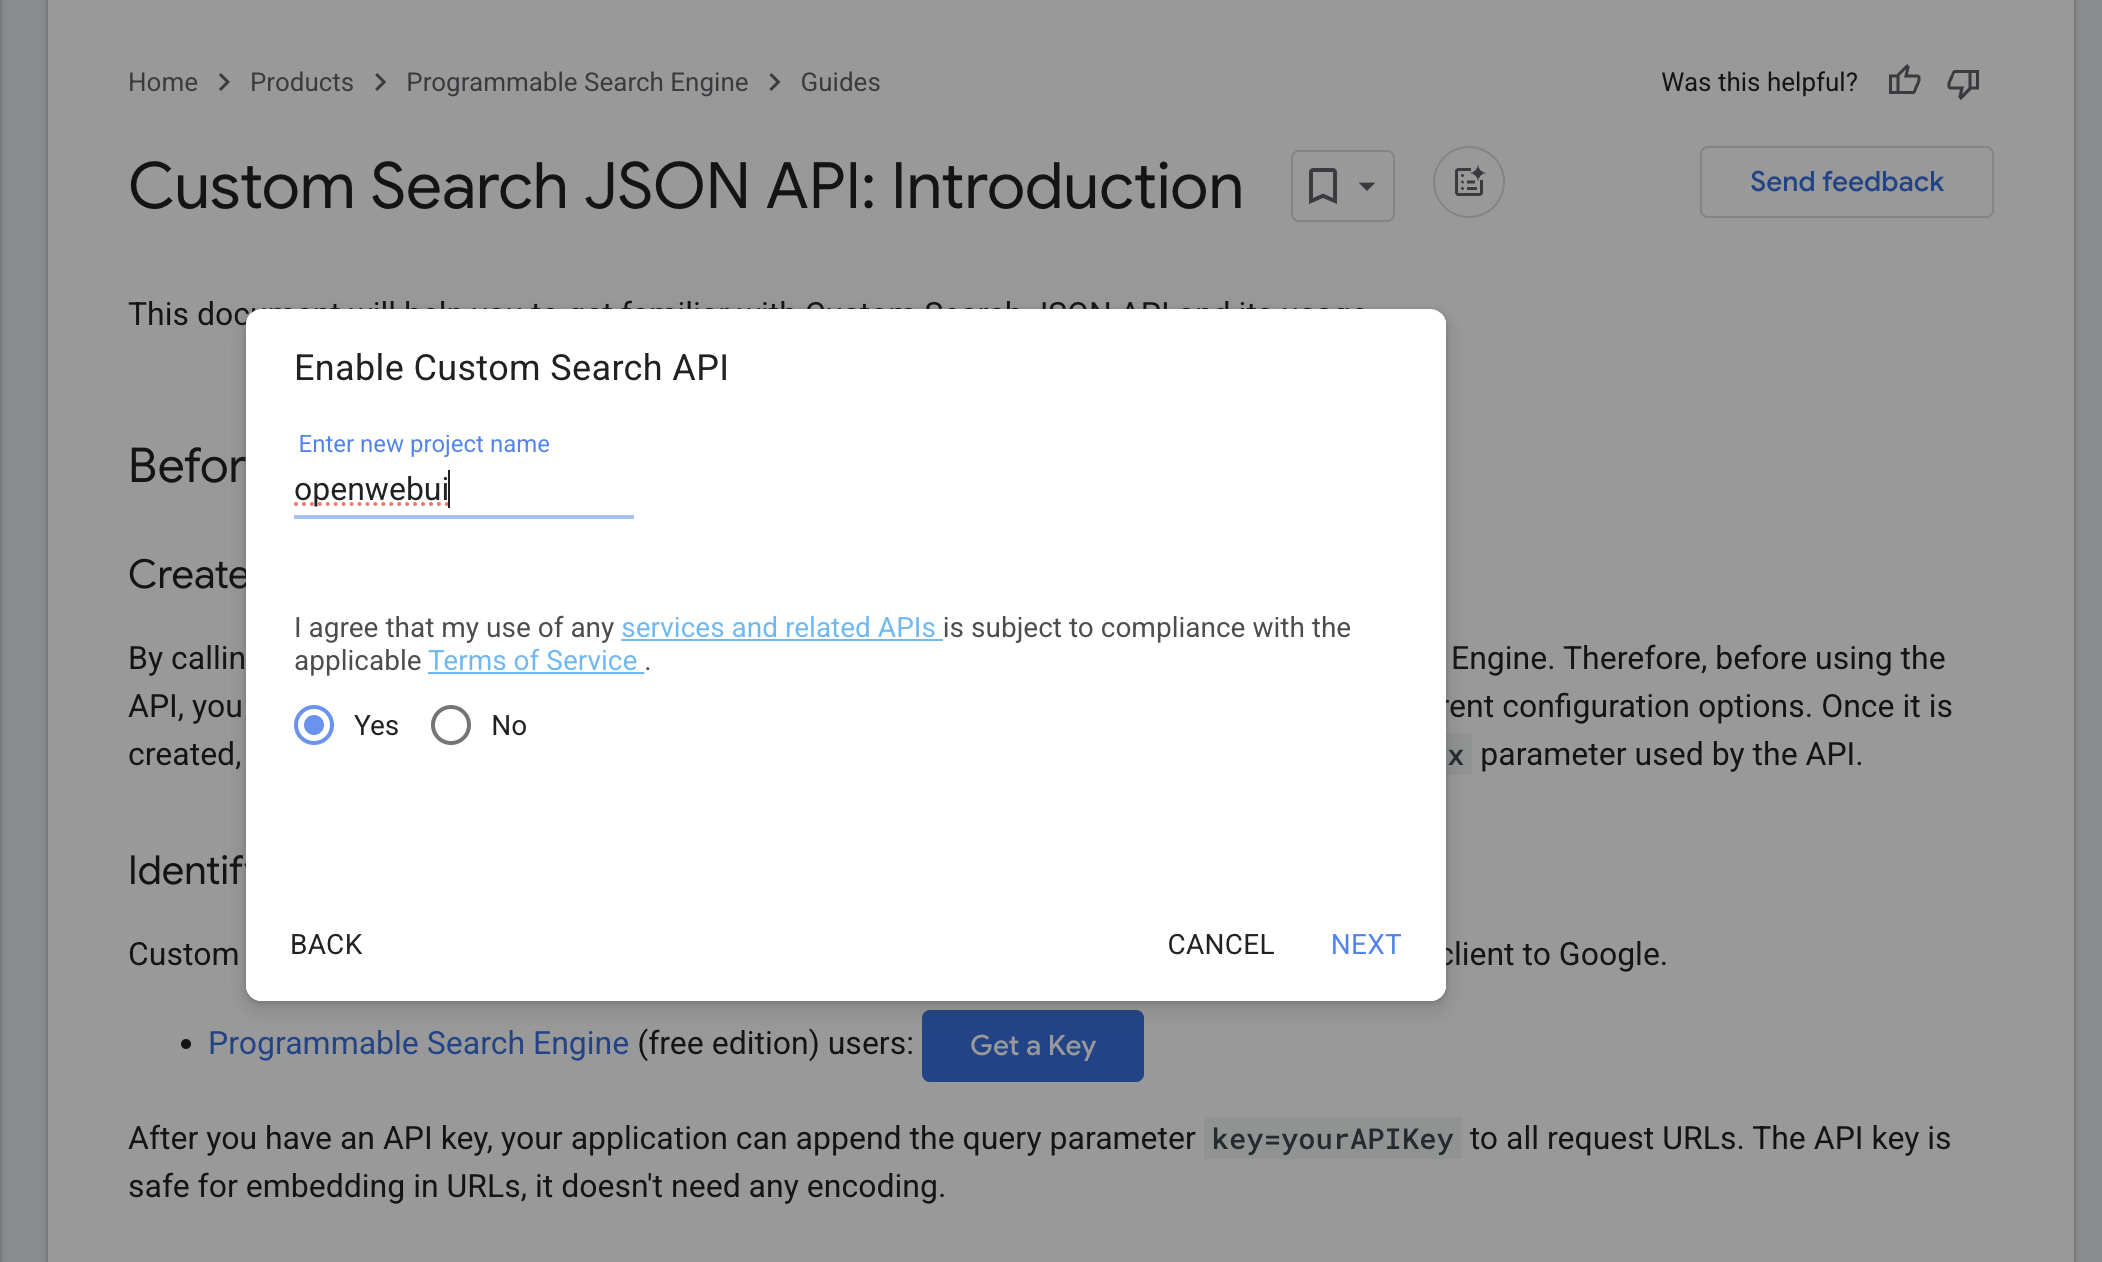Click the thumbs up helpful icon
The height and width of the screenshot is (1262, 2102).
click(1904, 81)
